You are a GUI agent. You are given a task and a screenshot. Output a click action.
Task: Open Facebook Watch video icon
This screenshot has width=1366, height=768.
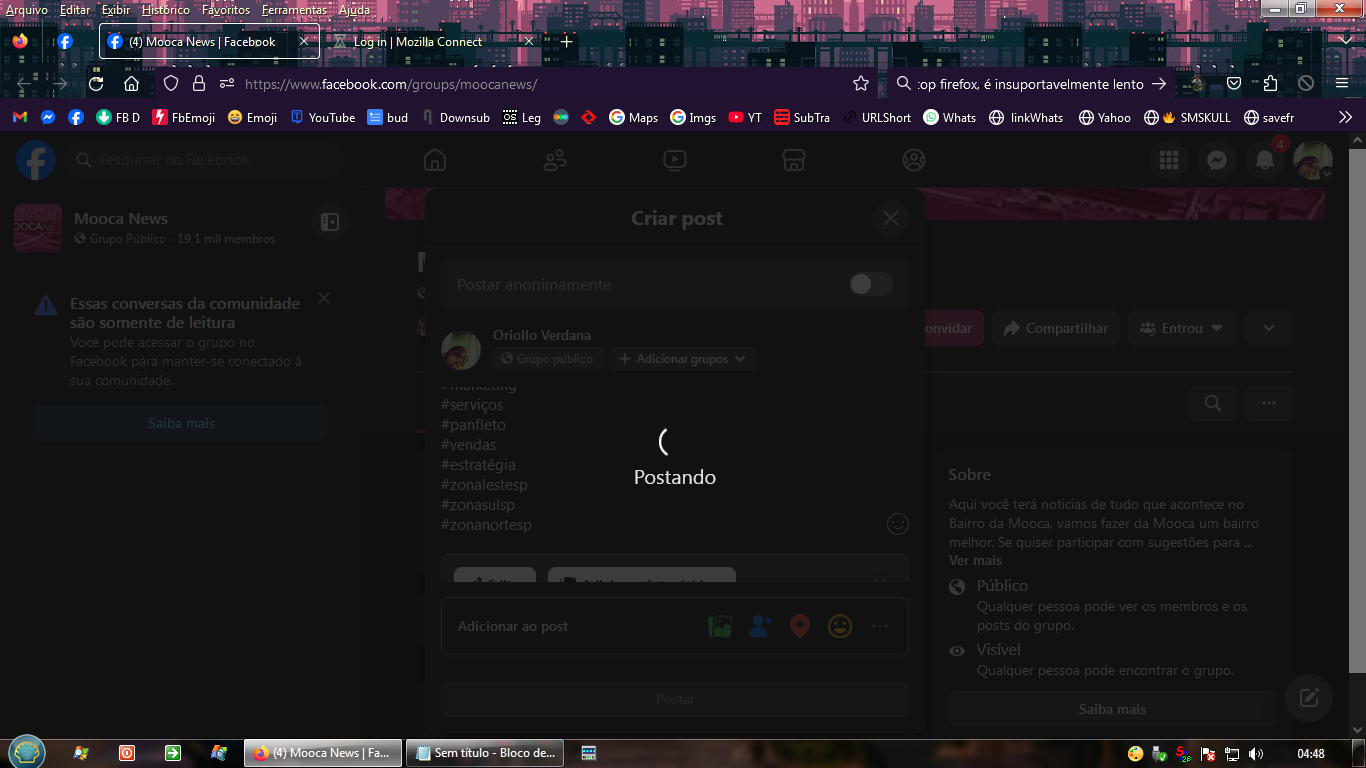(674, 160)
